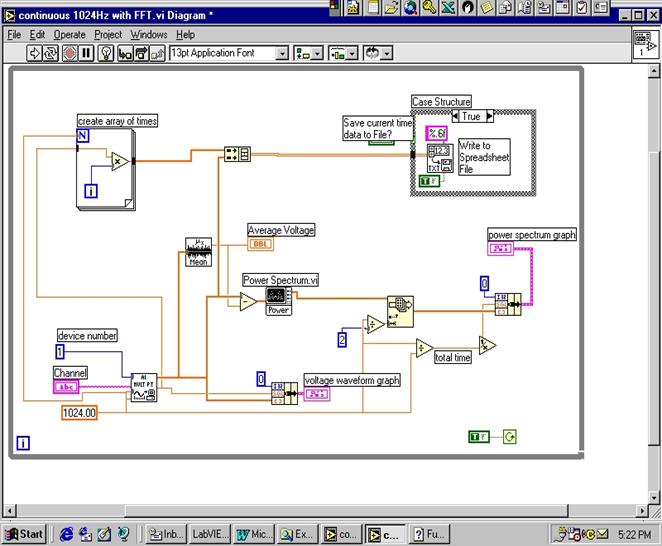
Task: Switch to the LabVIEW taskbar button
Action: (x=210, y=534)
